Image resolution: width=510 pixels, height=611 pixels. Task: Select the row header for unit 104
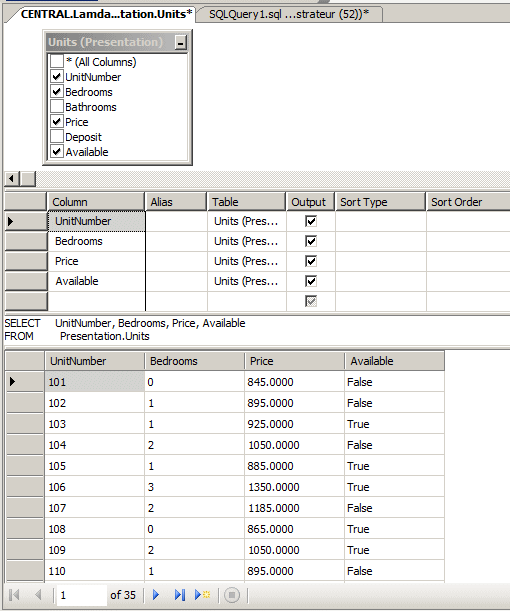pyautogui.click(x=25, y=445)
